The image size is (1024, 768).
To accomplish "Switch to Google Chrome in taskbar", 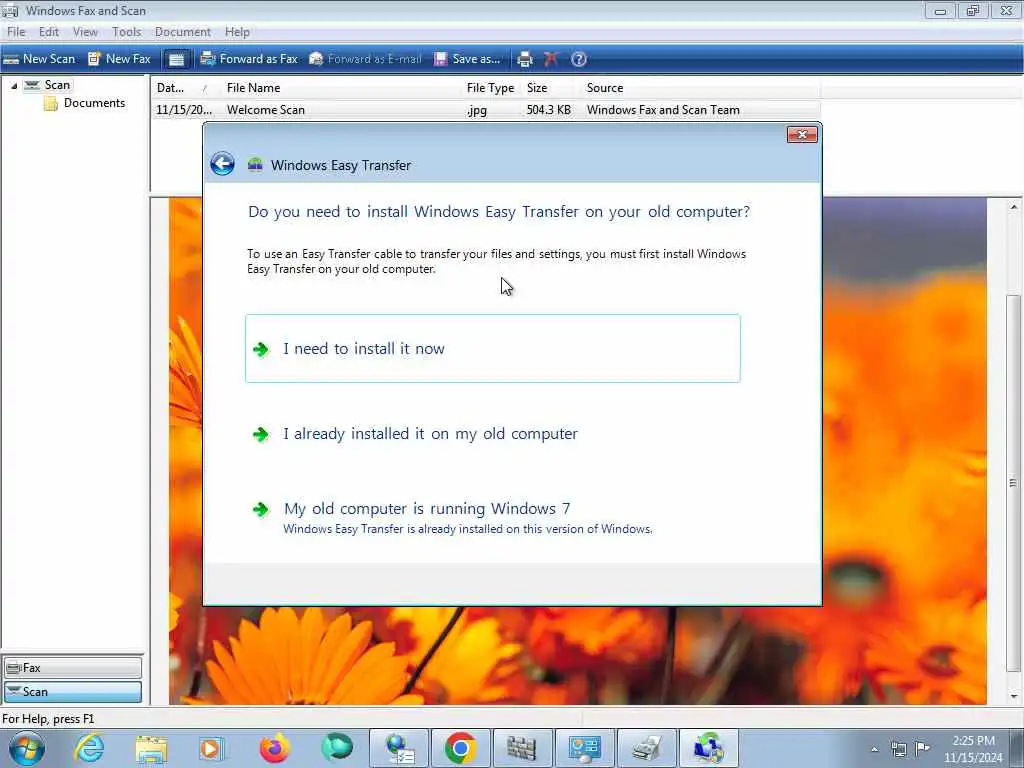I will pyautogui.click(x=461, y=748).
